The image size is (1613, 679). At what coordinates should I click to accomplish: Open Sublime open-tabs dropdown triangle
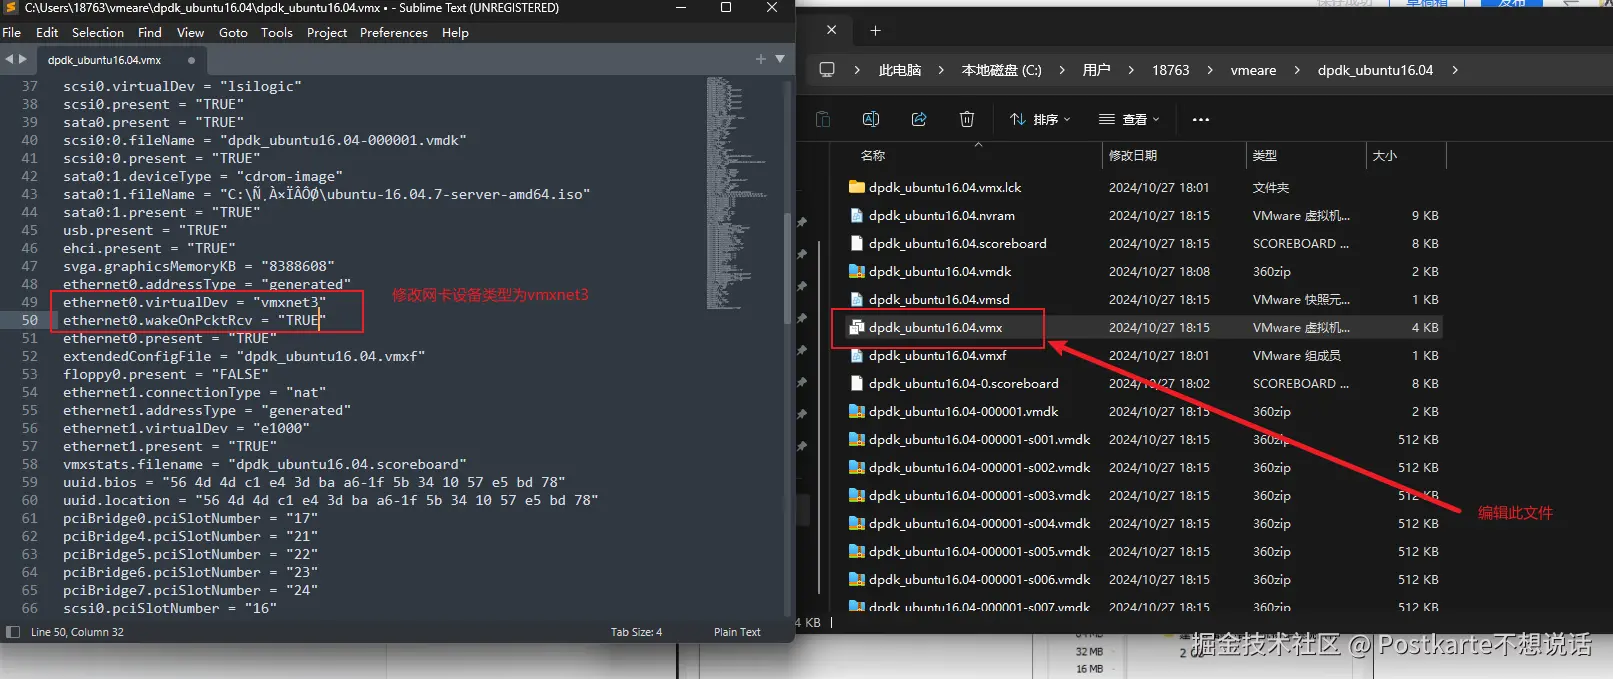(x=780, y=59)
